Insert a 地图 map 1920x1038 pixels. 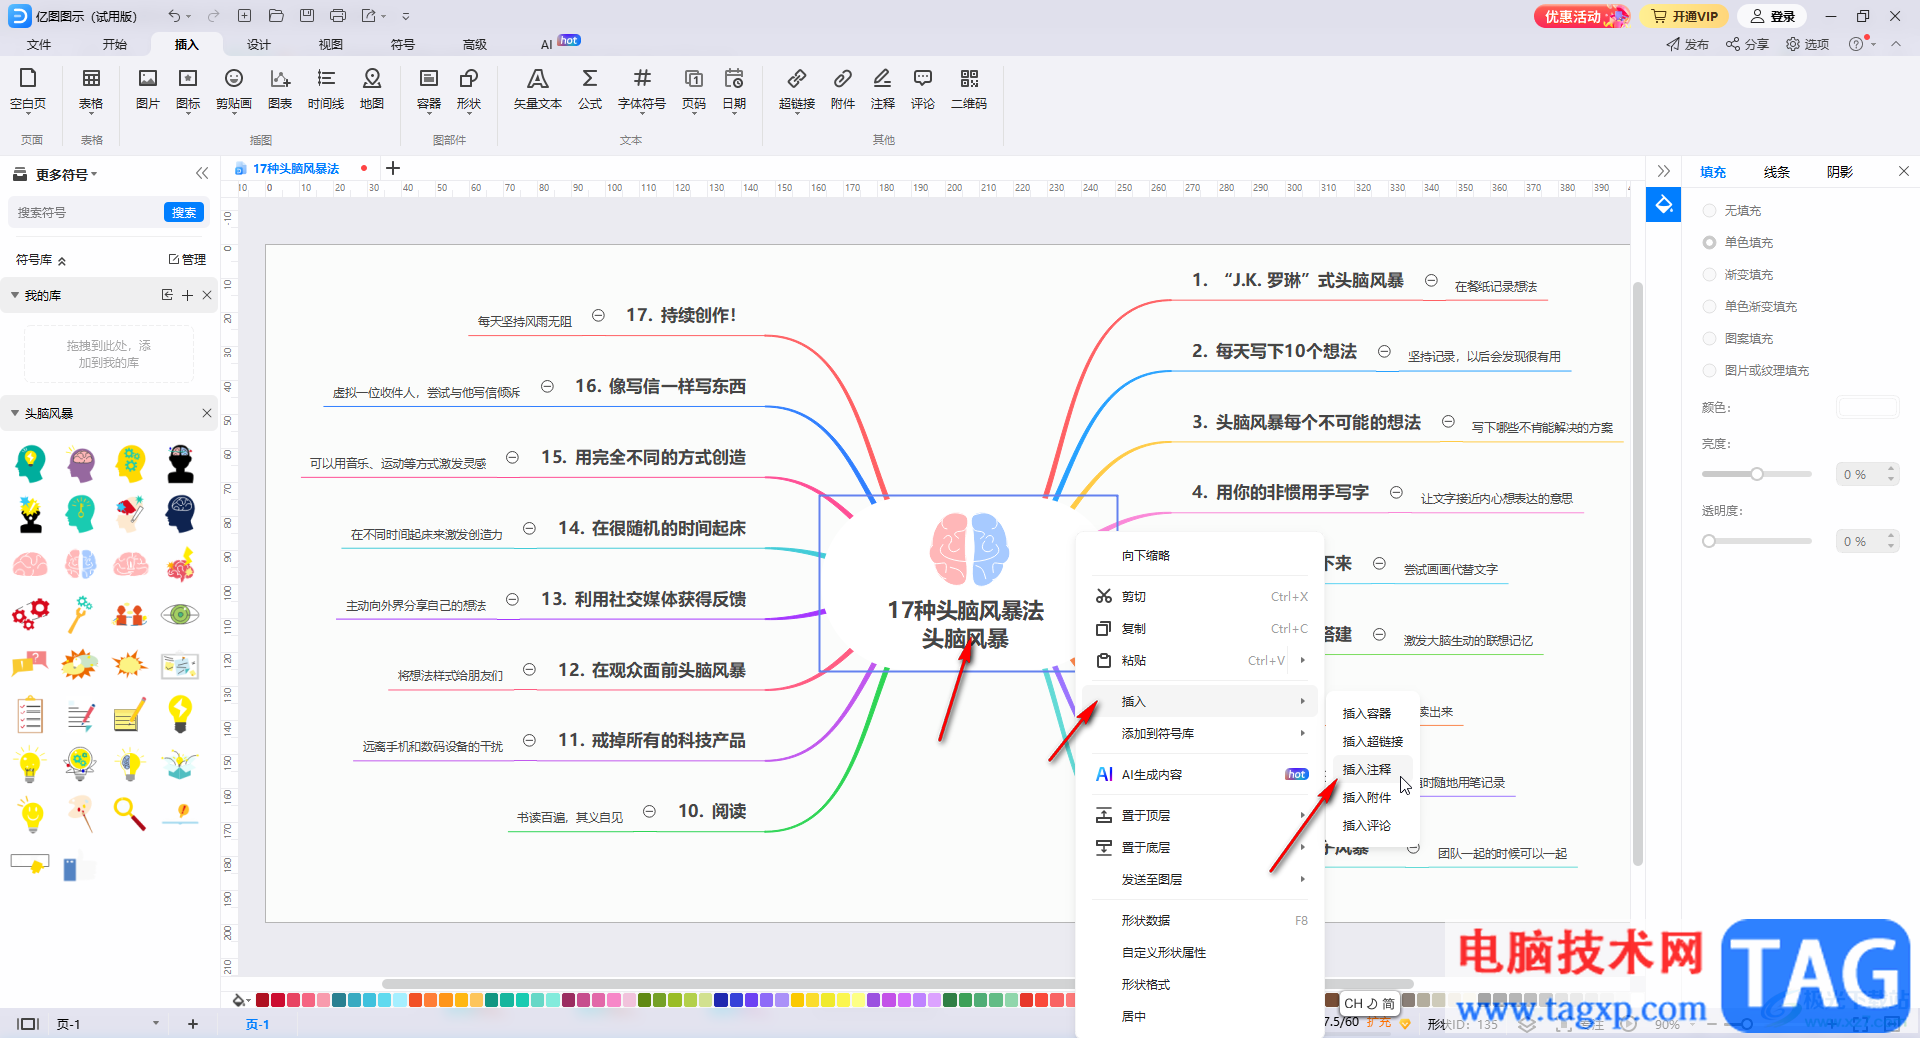point(372,88)
